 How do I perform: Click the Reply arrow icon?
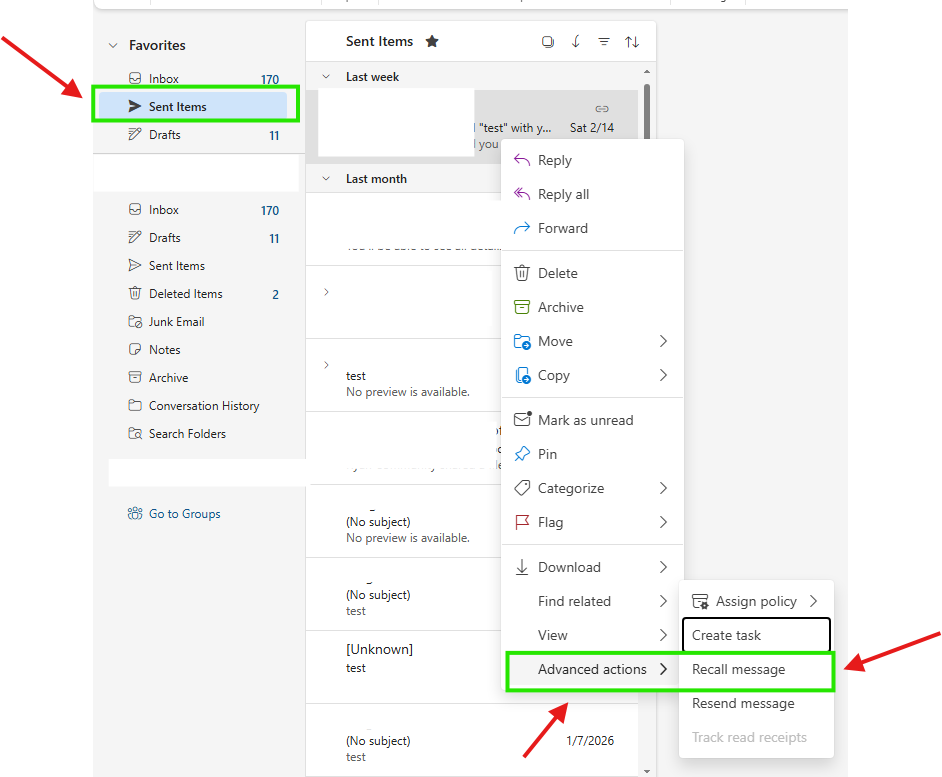tap(522, 160)
